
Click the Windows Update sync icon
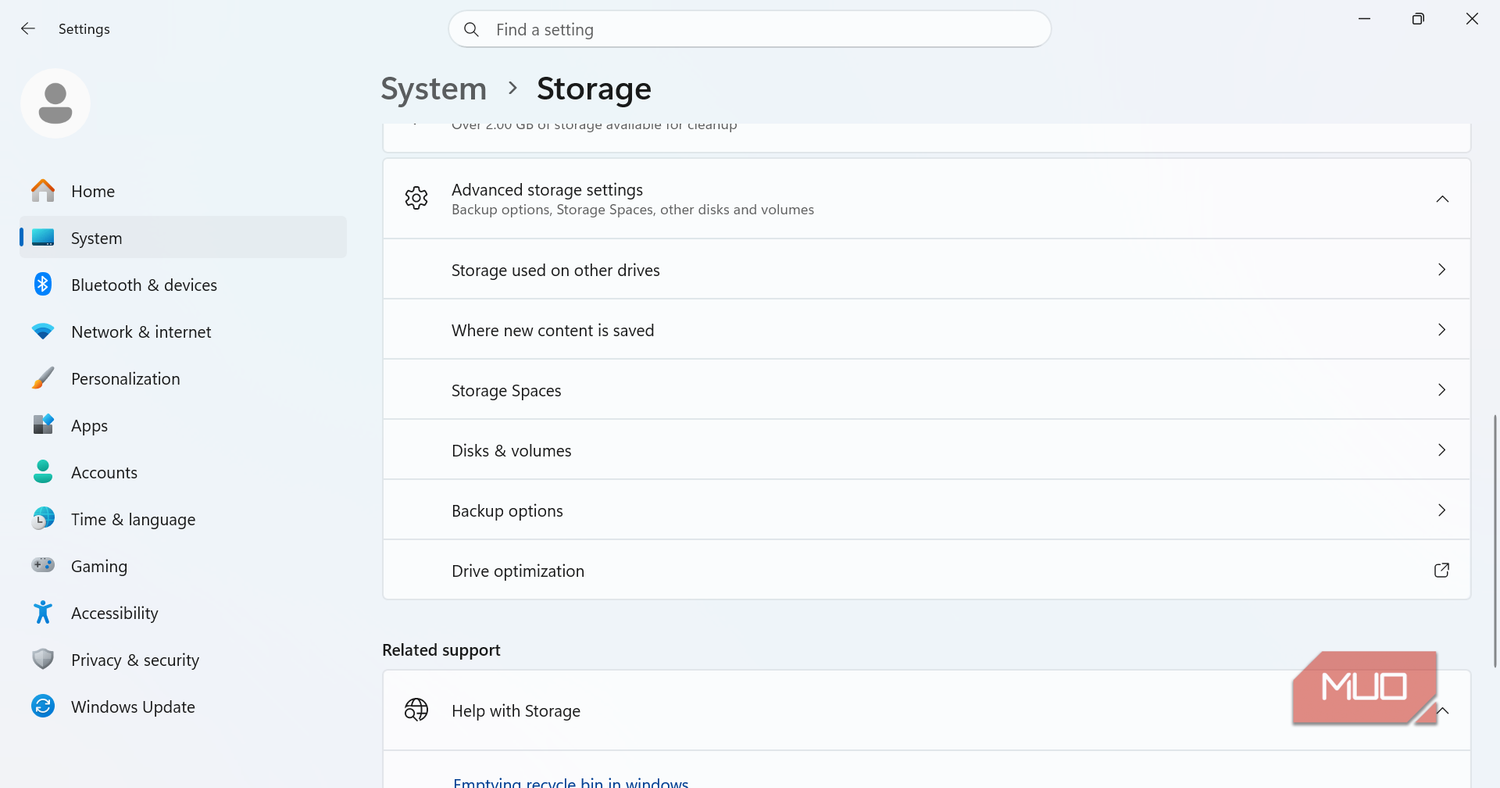(x=43, y=707)
